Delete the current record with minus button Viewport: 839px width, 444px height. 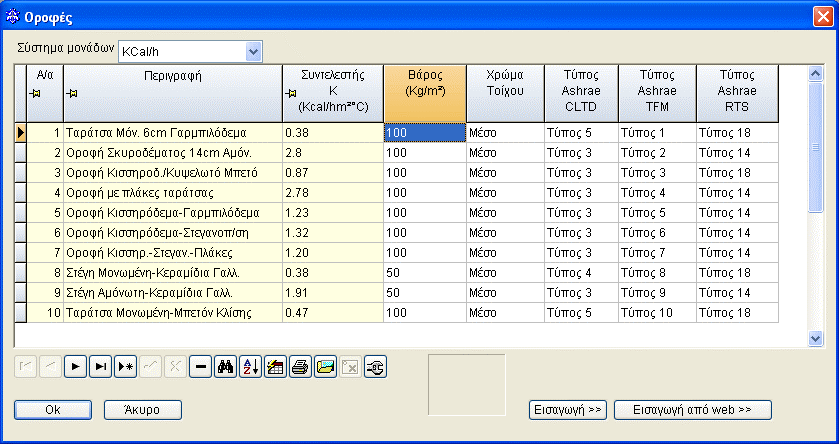[x=201, y=367]
